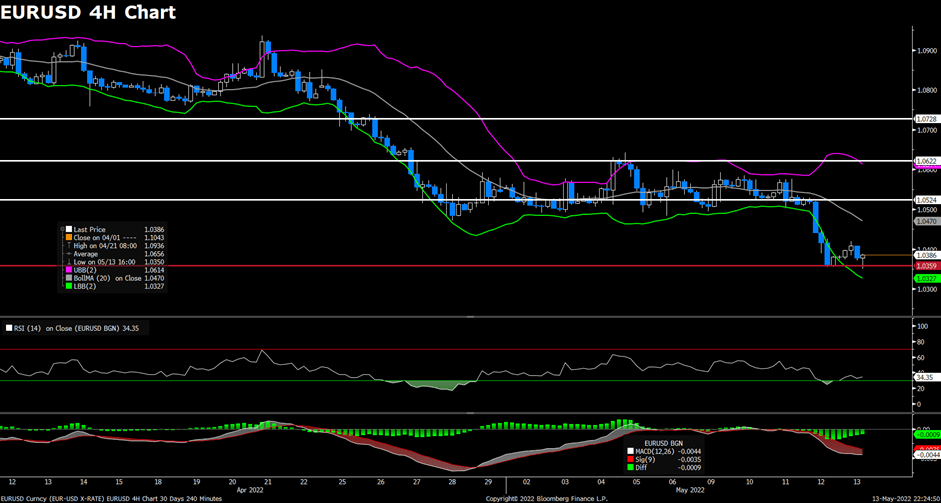The height and width of the screenshot is (503, 941).
Task: Click the red Sig(9) legend swatch
Action: 631,459
